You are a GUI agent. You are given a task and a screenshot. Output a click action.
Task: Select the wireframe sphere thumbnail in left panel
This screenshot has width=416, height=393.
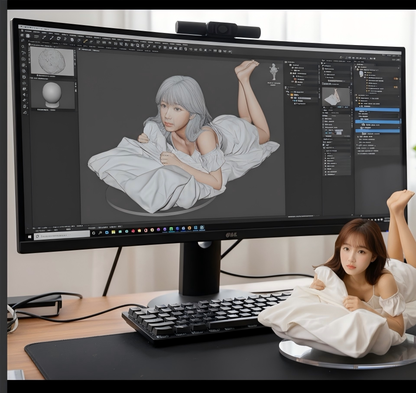(x=52, y=62)
